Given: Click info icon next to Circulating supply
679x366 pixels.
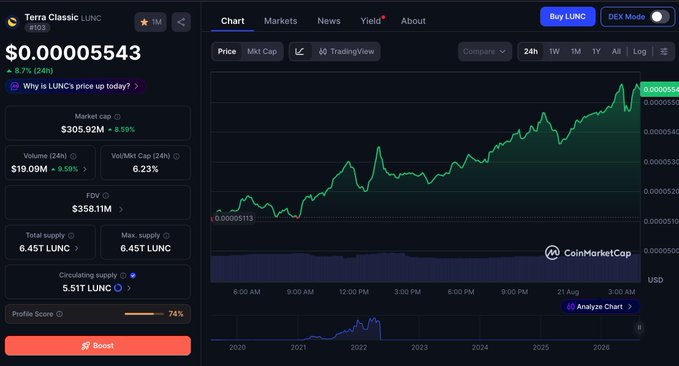Looking at the screenshot, I should (x=123, y=275).
